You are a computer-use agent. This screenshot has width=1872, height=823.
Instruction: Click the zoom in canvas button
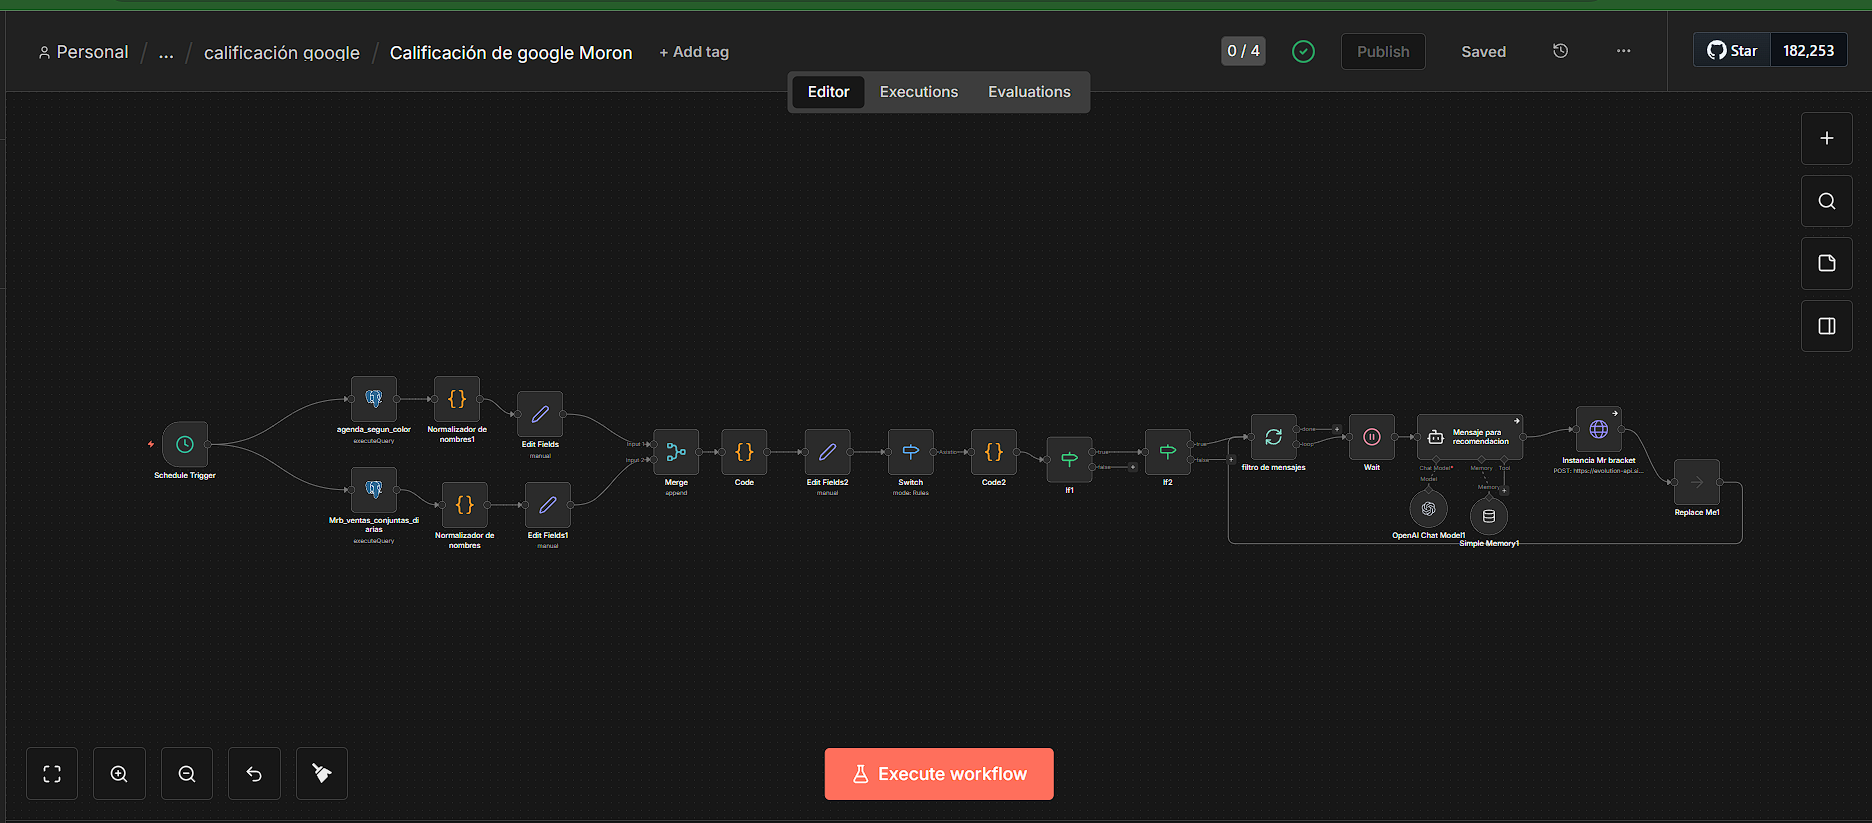pos(119,774)
